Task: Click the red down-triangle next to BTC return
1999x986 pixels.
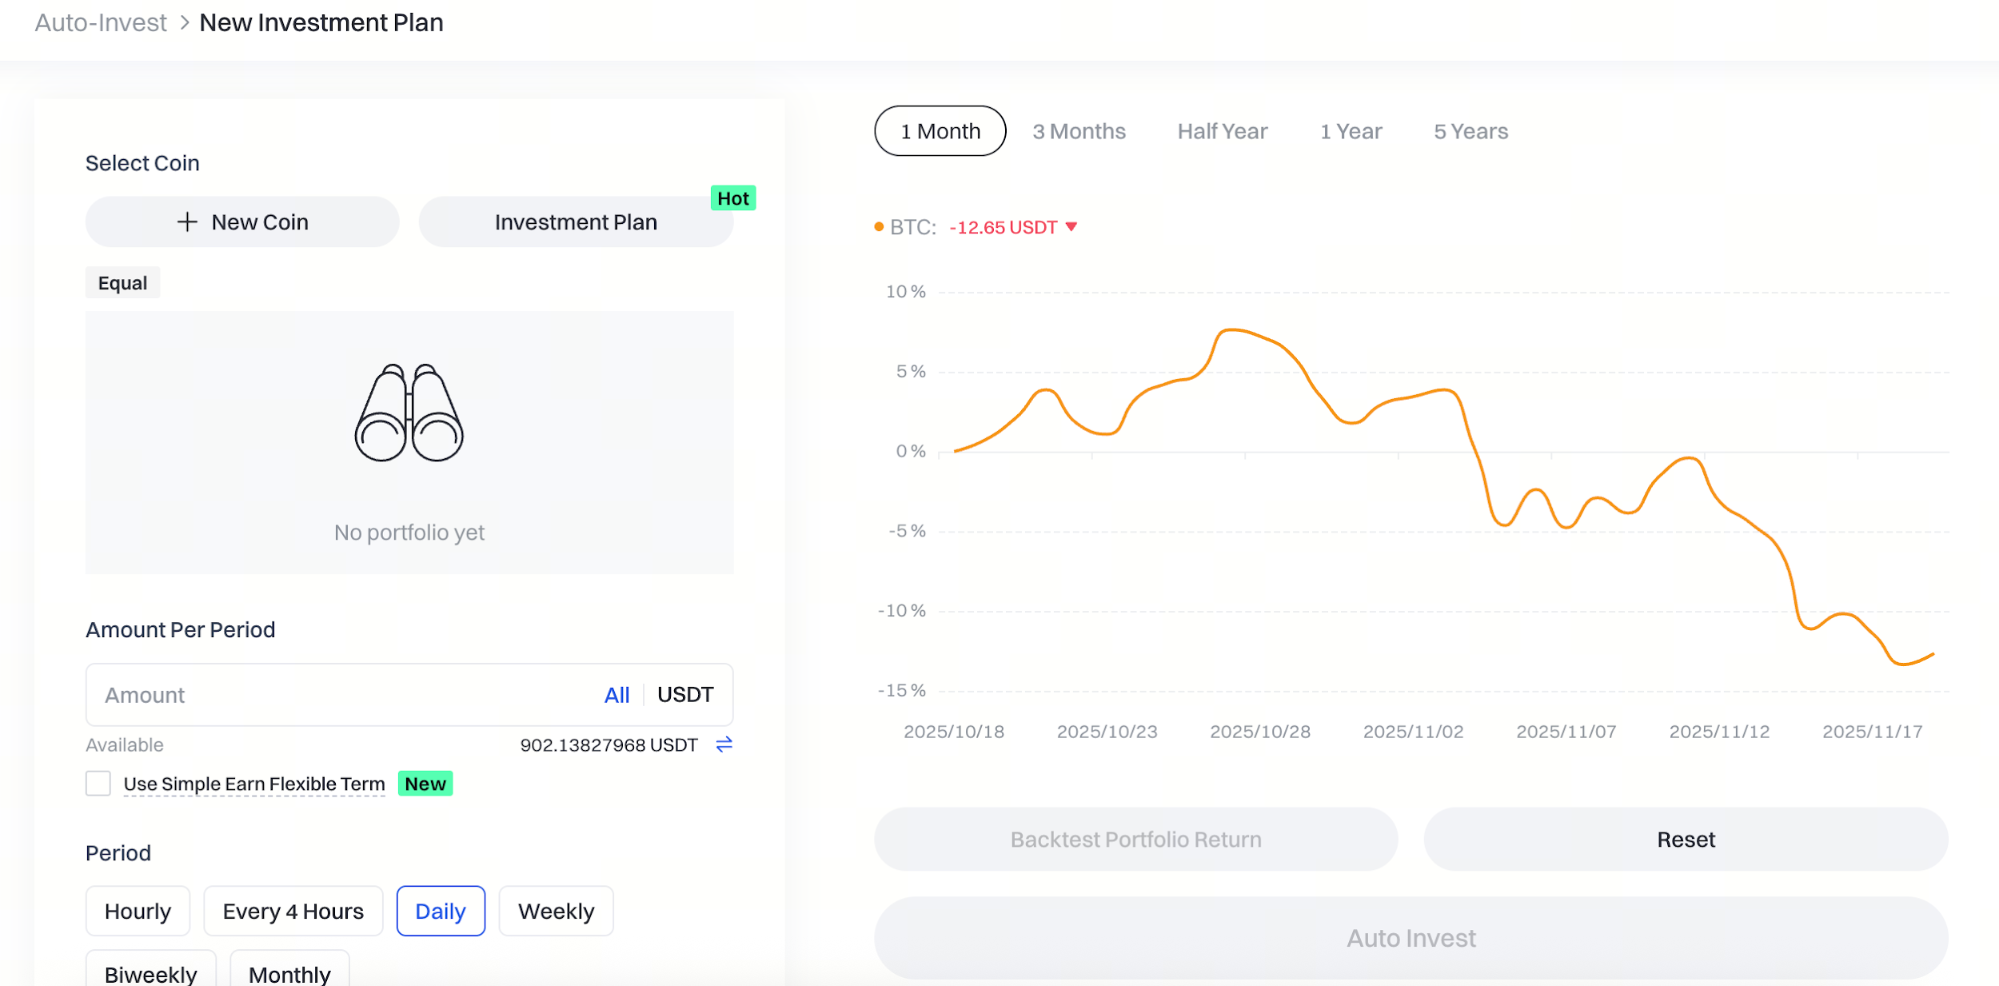Action: [1071, 227]
